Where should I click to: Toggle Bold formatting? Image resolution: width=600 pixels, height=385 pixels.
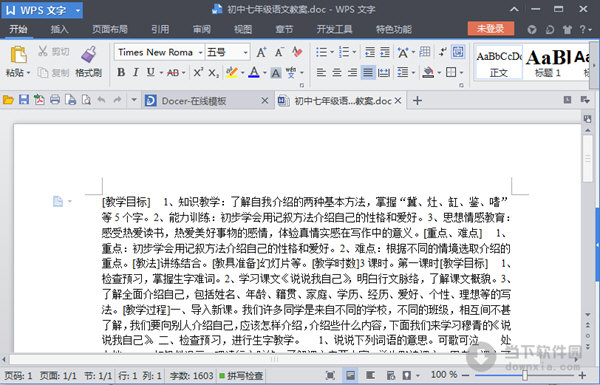tap(121, 72)
